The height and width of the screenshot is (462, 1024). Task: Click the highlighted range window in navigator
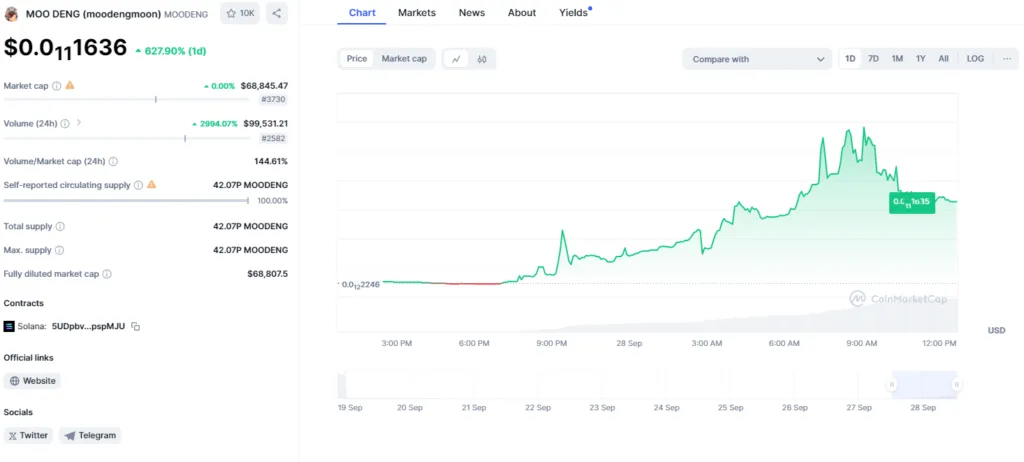point(924,385)
